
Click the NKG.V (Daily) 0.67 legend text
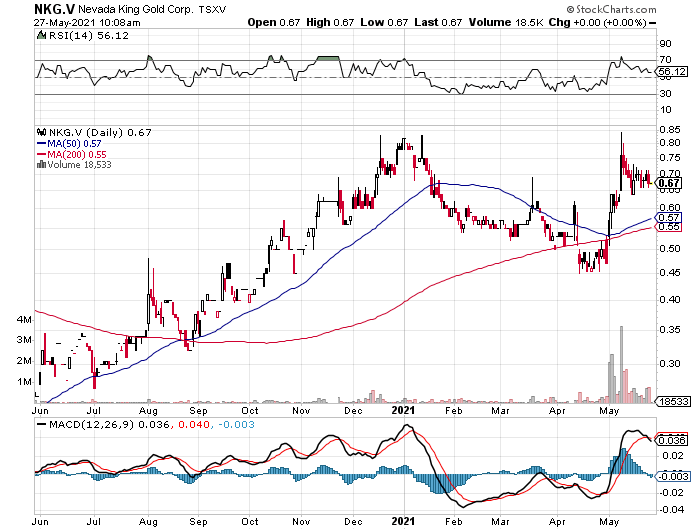pos(100,133)
